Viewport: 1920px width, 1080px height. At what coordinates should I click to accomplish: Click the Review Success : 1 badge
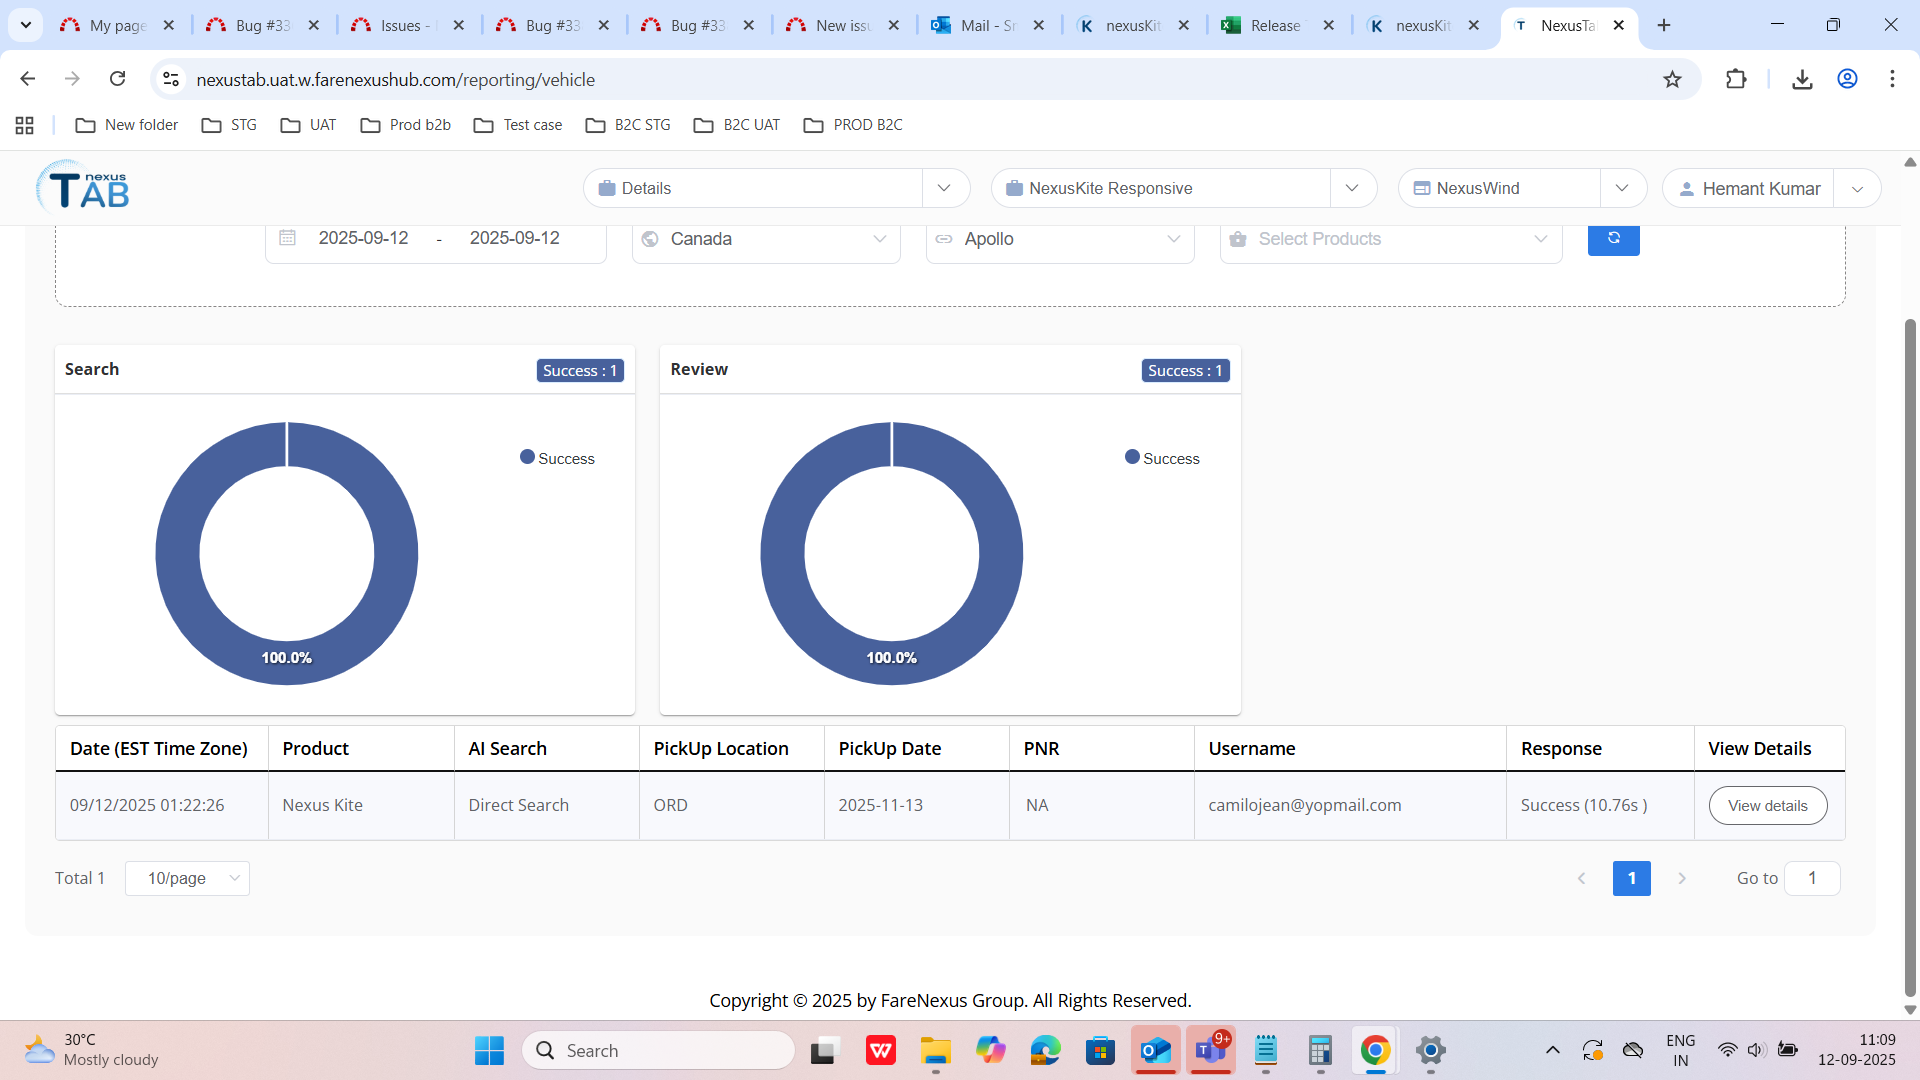click(x=1185, y=371)
